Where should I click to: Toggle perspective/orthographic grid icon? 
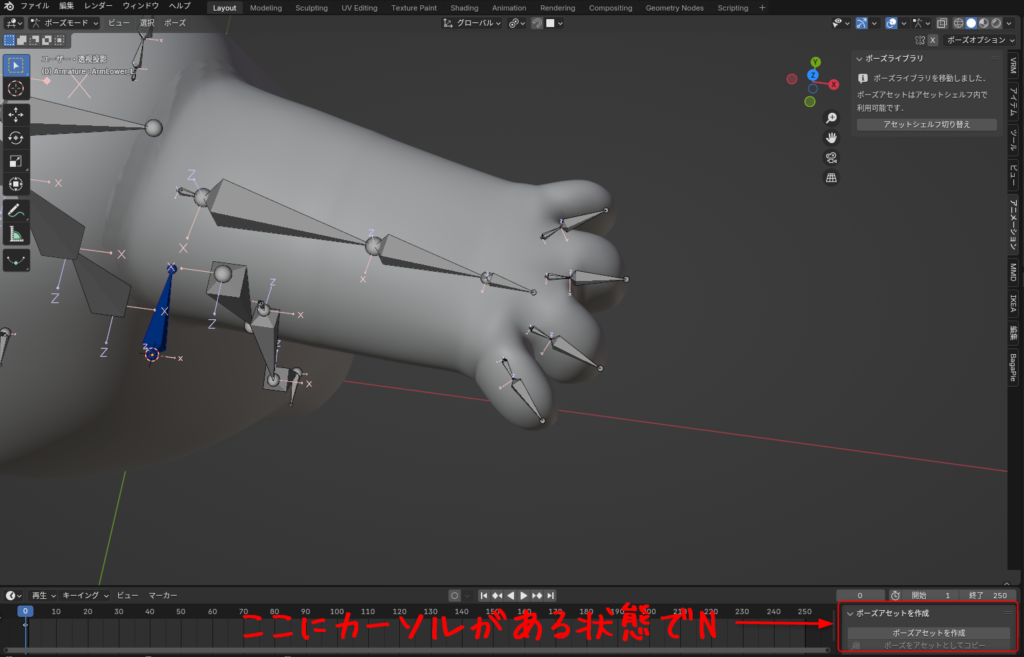click(831, 178)
